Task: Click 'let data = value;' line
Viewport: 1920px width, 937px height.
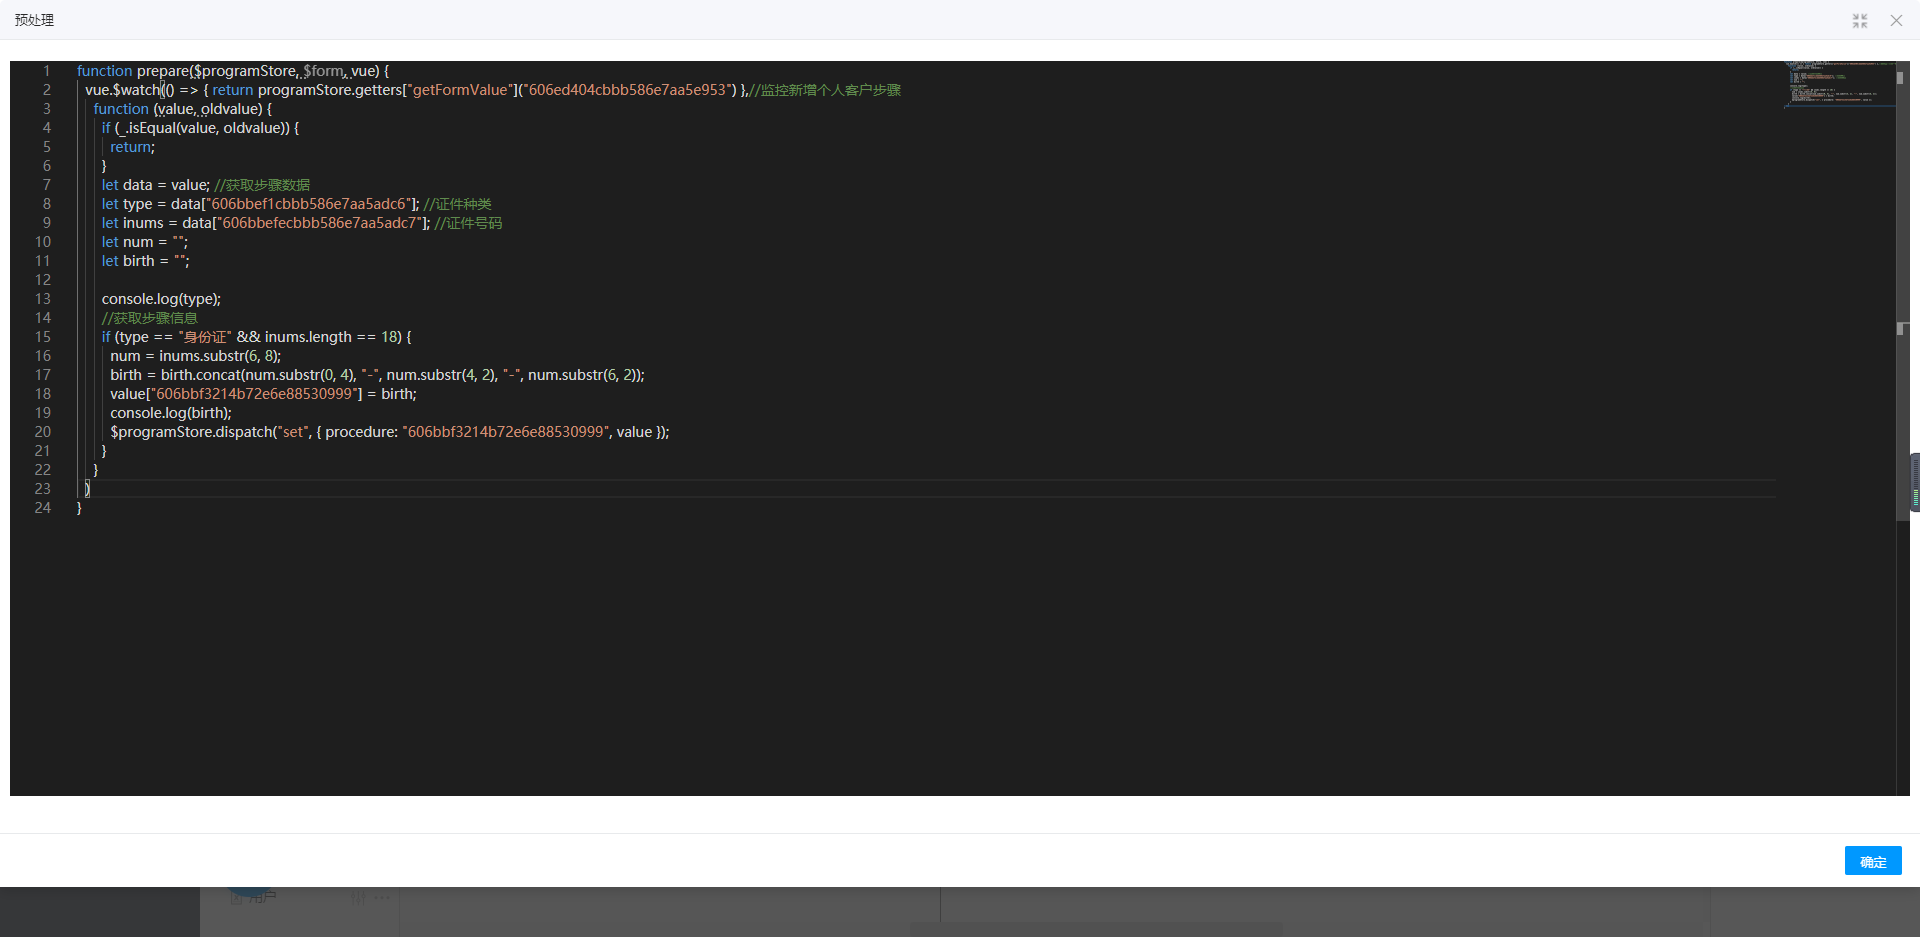Action: click(x=155, y=185)
